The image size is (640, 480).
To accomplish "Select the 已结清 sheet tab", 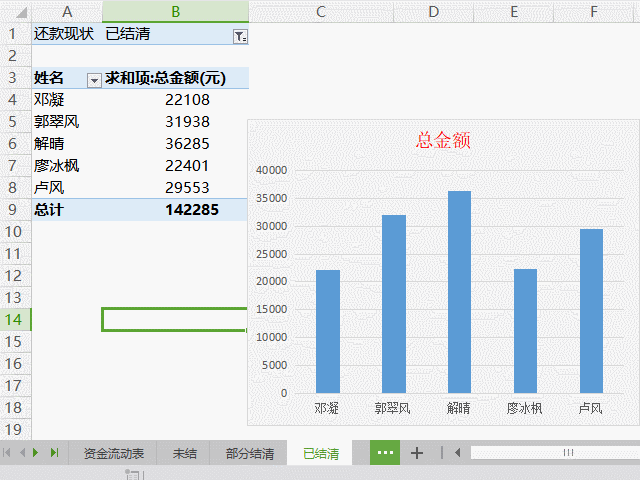I will pyautogui.click(x=320, y=453).
